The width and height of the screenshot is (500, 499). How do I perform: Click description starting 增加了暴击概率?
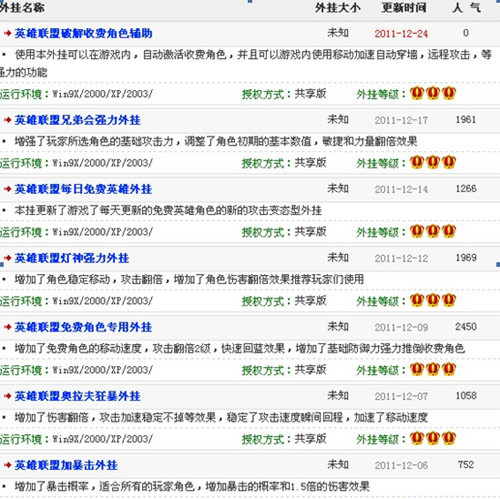[192, 486]
